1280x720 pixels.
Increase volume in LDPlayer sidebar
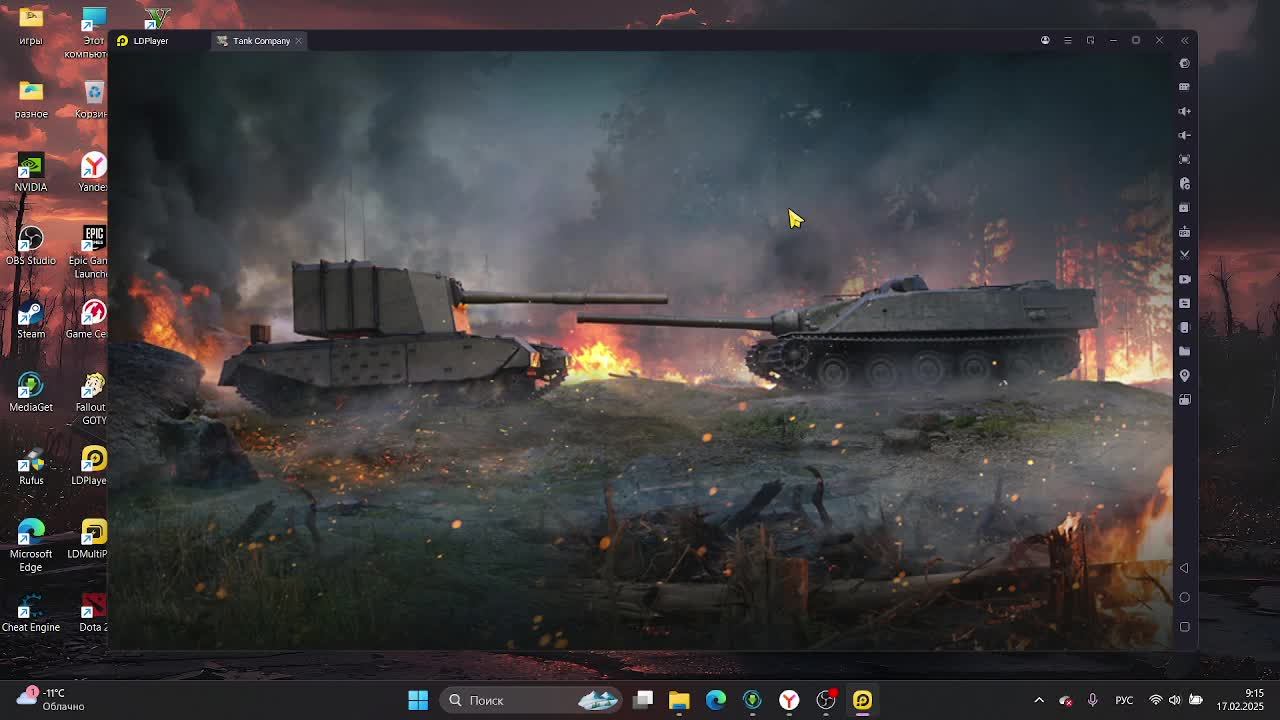(x=1184, y=111)
